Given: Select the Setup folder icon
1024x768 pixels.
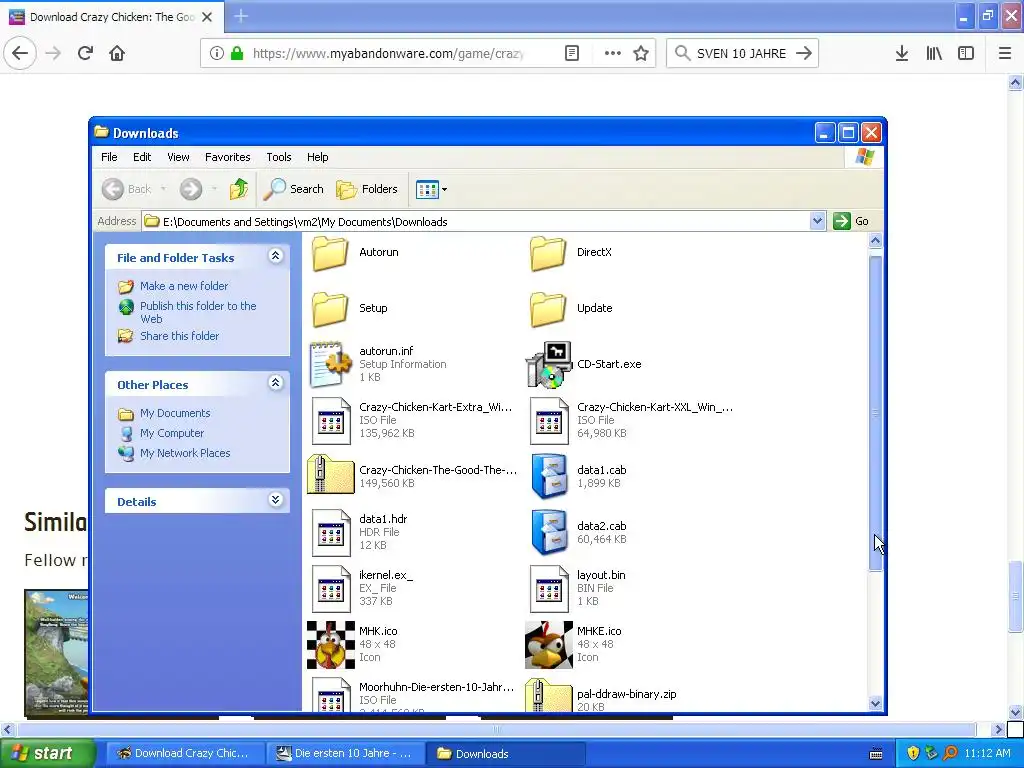Looking at the screenshot, I should tap(330, 309).
